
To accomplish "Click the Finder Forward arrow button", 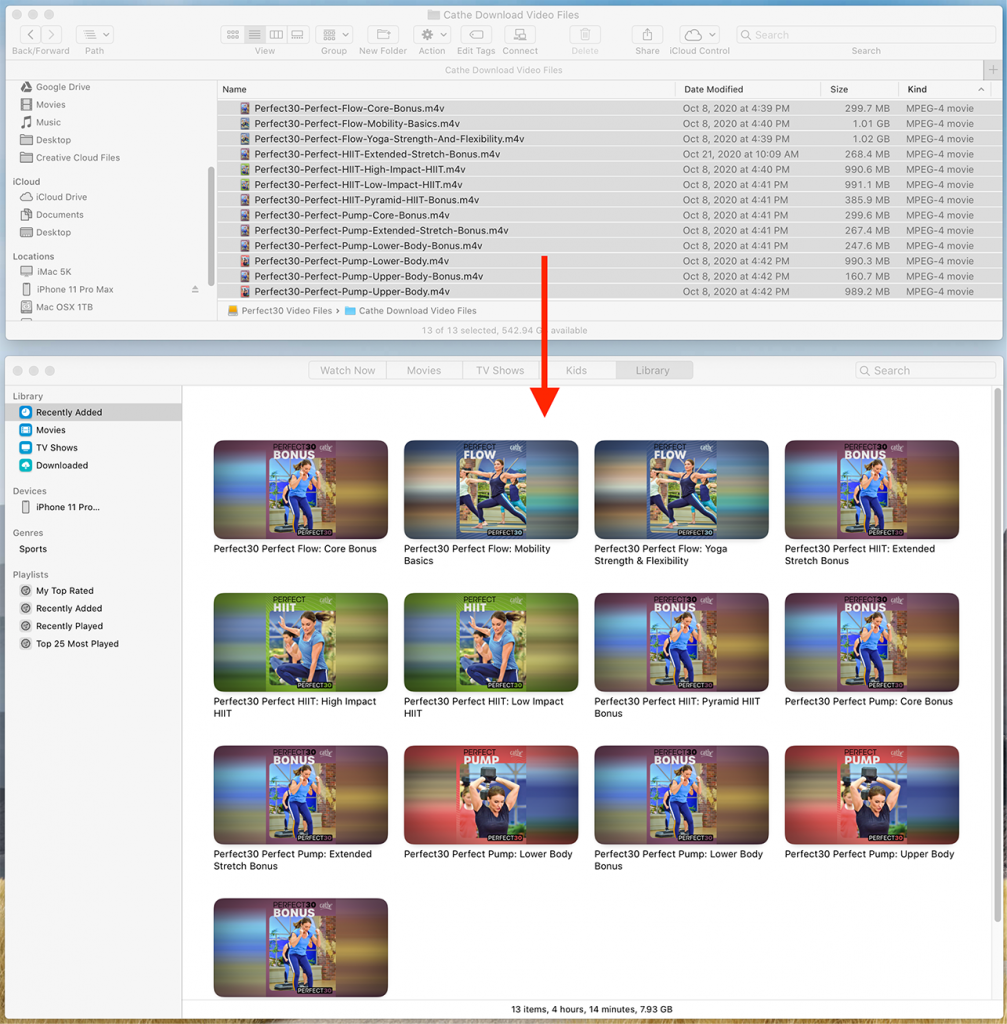I will pyautogui.click(x=52, y=34).
